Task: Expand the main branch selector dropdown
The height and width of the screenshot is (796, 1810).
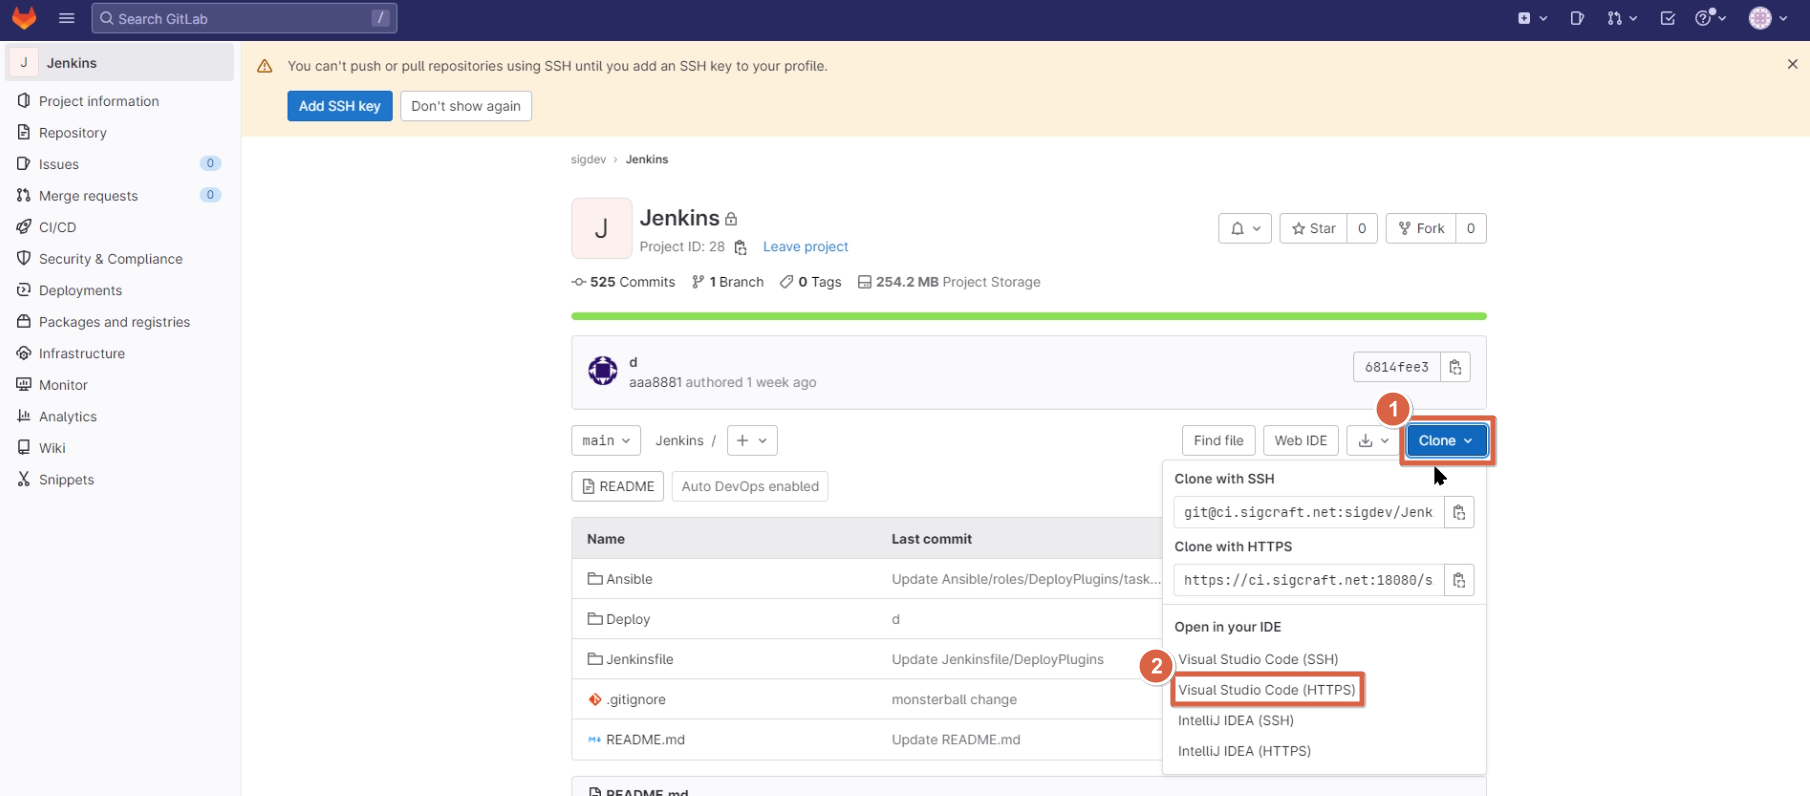Action: [x=606, y=440]
